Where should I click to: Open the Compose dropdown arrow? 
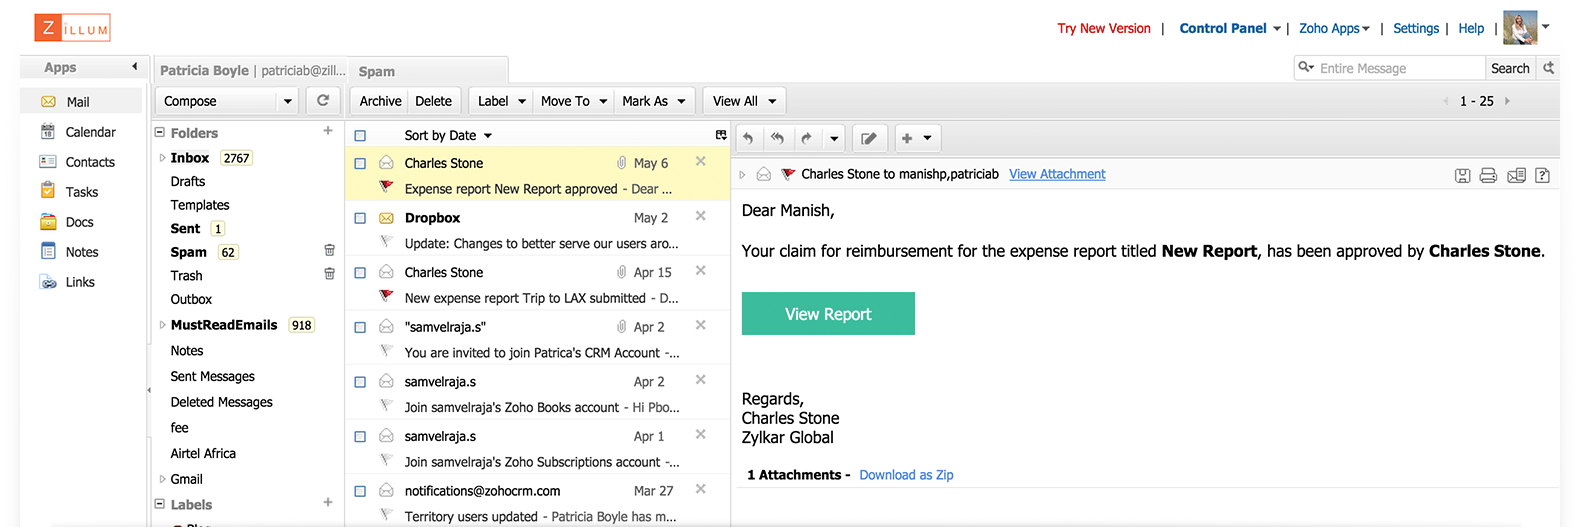288,101
